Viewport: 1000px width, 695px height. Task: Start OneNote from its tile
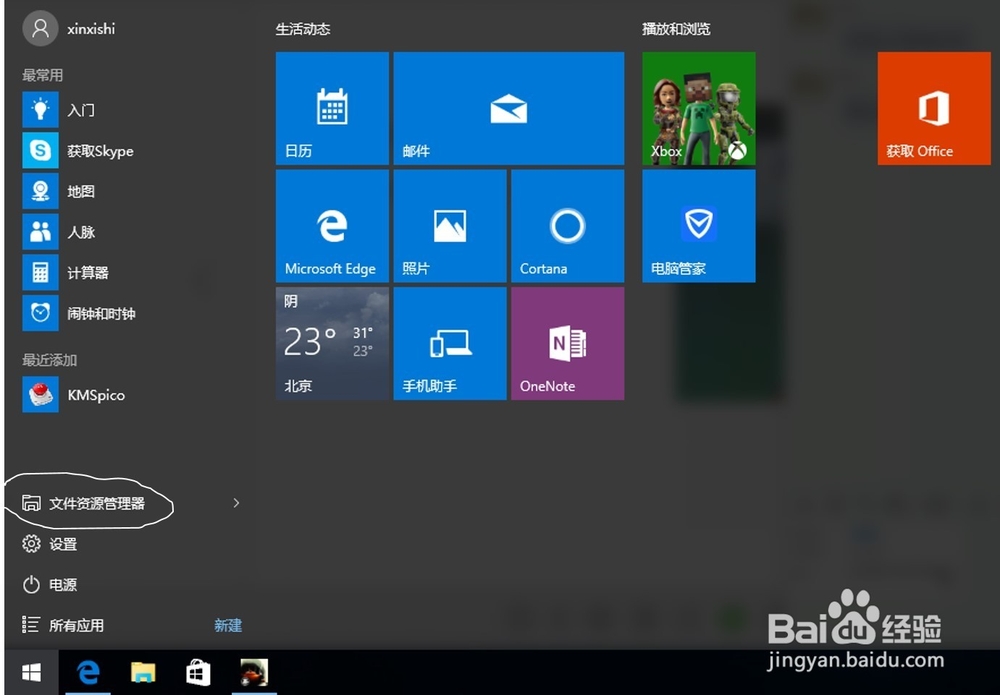coord(567,343)
